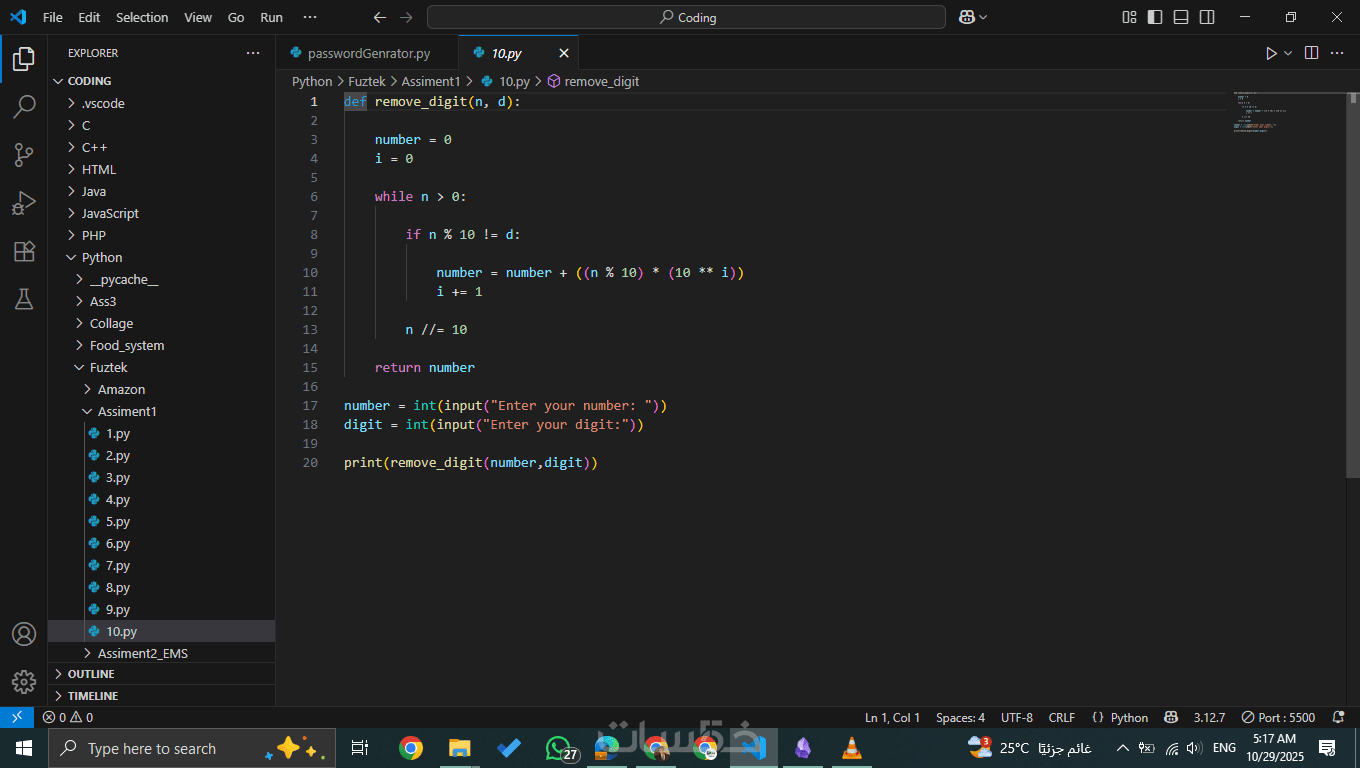Image resolution: width=1360 pixels, height=768 pixels.
Task: Open the Selection menu
Action: (x=142, y=17)
